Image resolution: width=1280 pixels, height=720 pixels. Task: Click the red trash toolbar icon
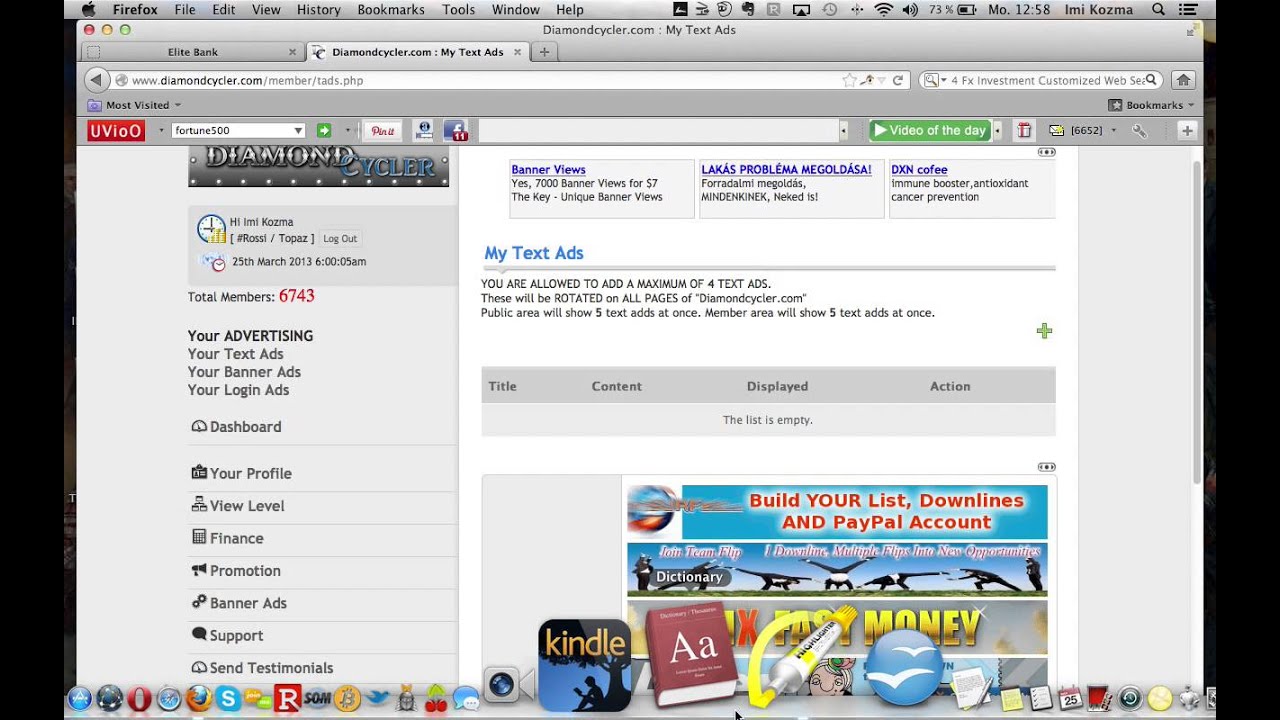click(x=1024, y=130)
